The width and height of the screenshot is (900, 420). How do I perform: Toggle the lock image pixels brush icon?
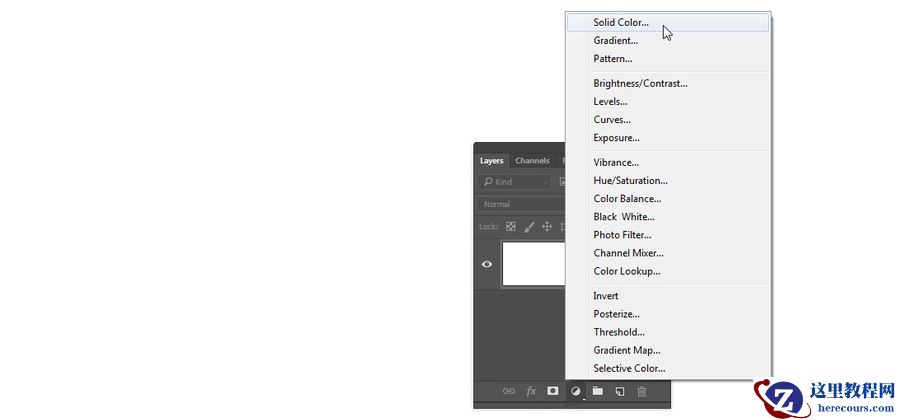pos(529,227)
